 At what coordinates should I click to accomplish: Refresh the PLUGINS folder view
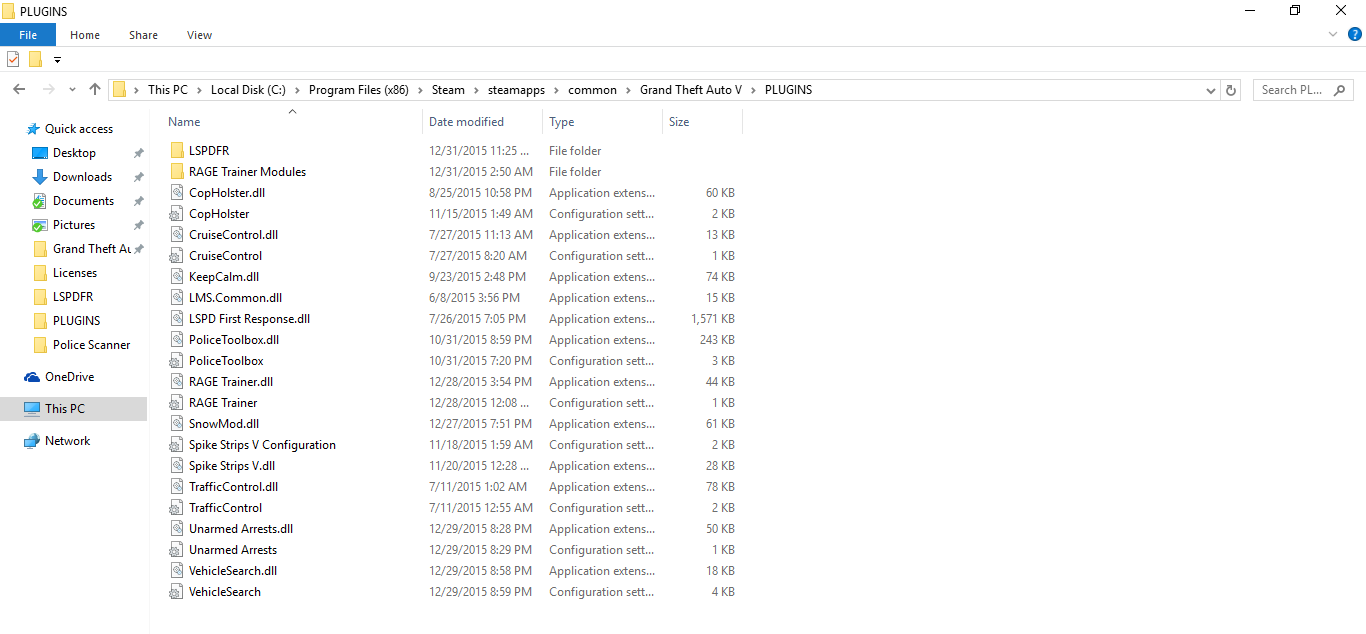(1231, 90)
